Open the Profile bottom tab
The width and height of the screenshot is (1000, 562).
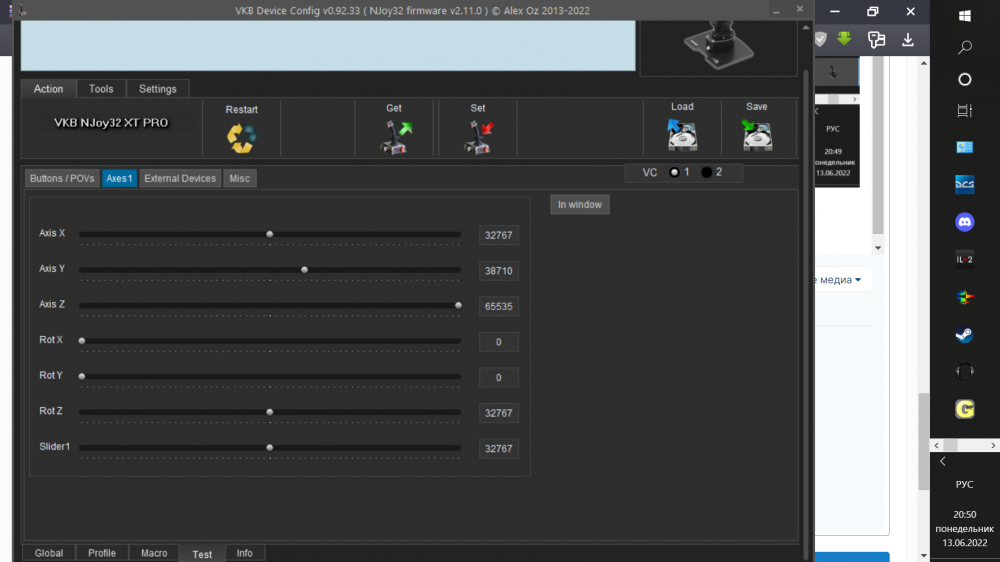102,553
